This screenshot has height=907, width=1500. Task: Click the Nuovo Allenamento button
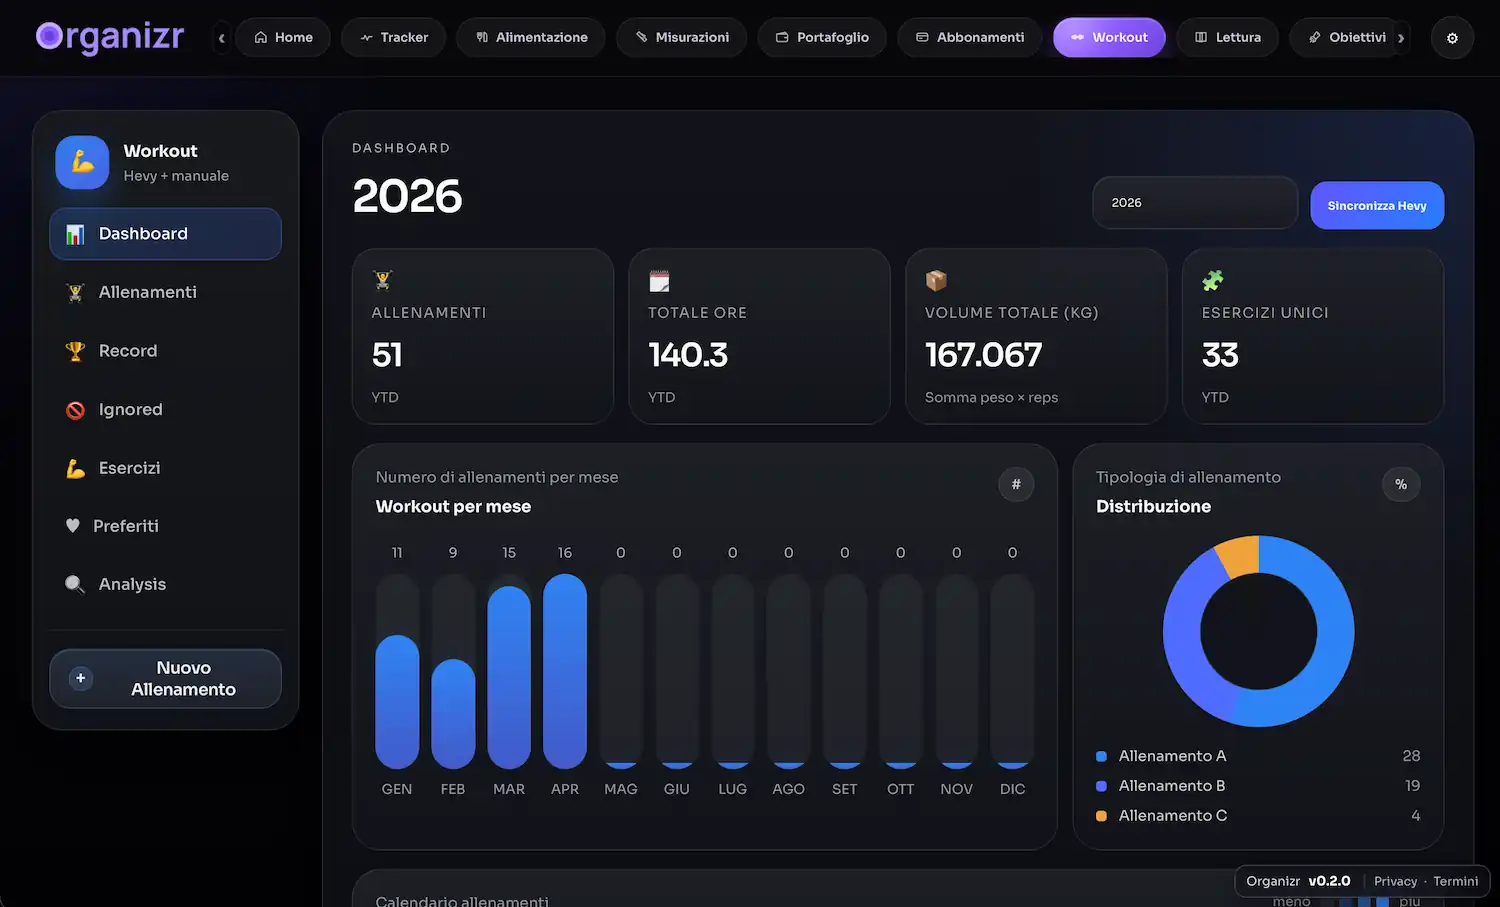165,679
